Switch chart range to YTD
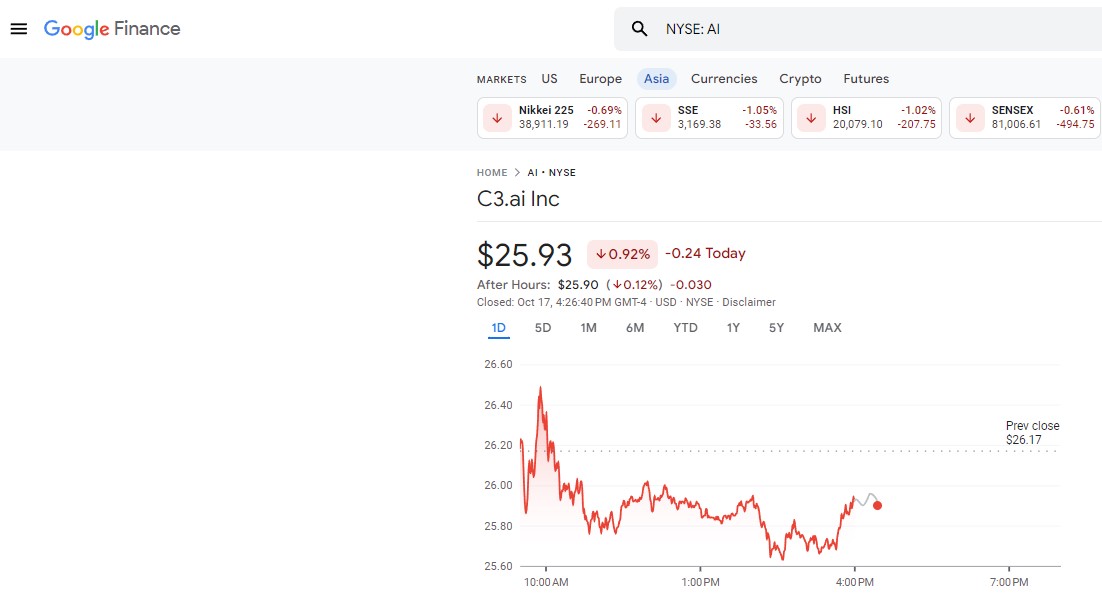Viewport: 1102px width, 599px height. (685, 328)
